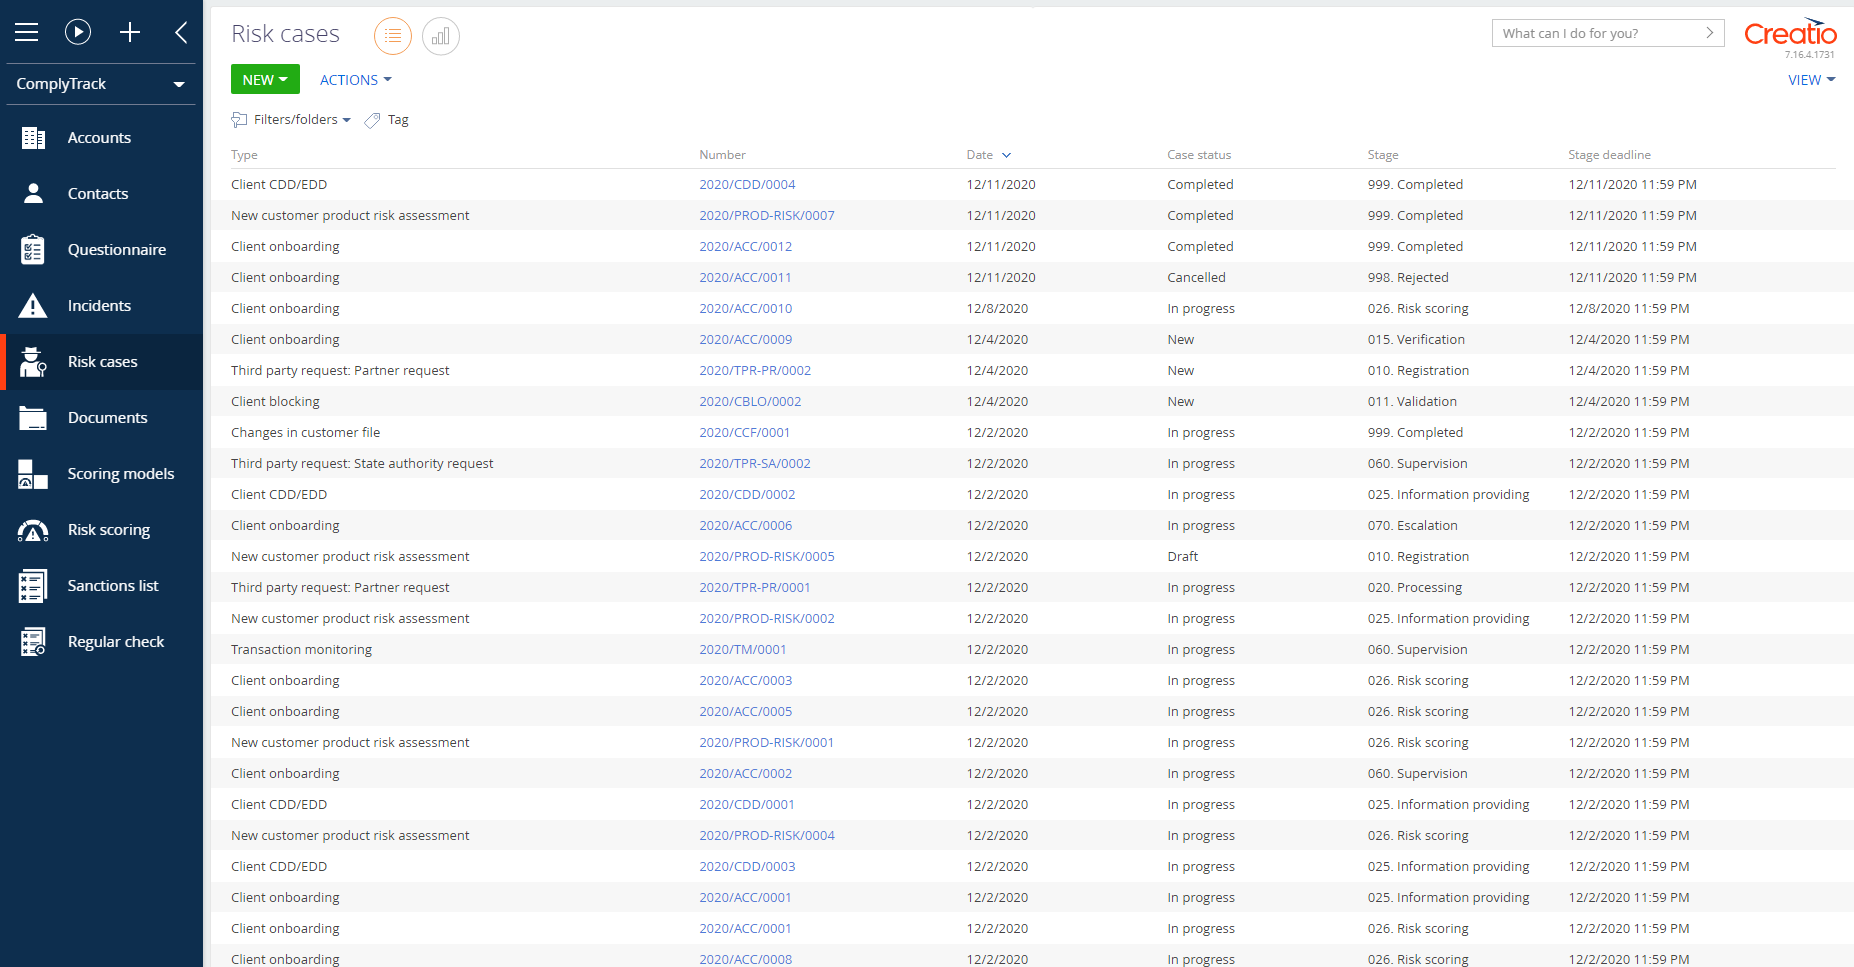
Task: Open the NEW button dropdown
Action: (x=265, y=80)
